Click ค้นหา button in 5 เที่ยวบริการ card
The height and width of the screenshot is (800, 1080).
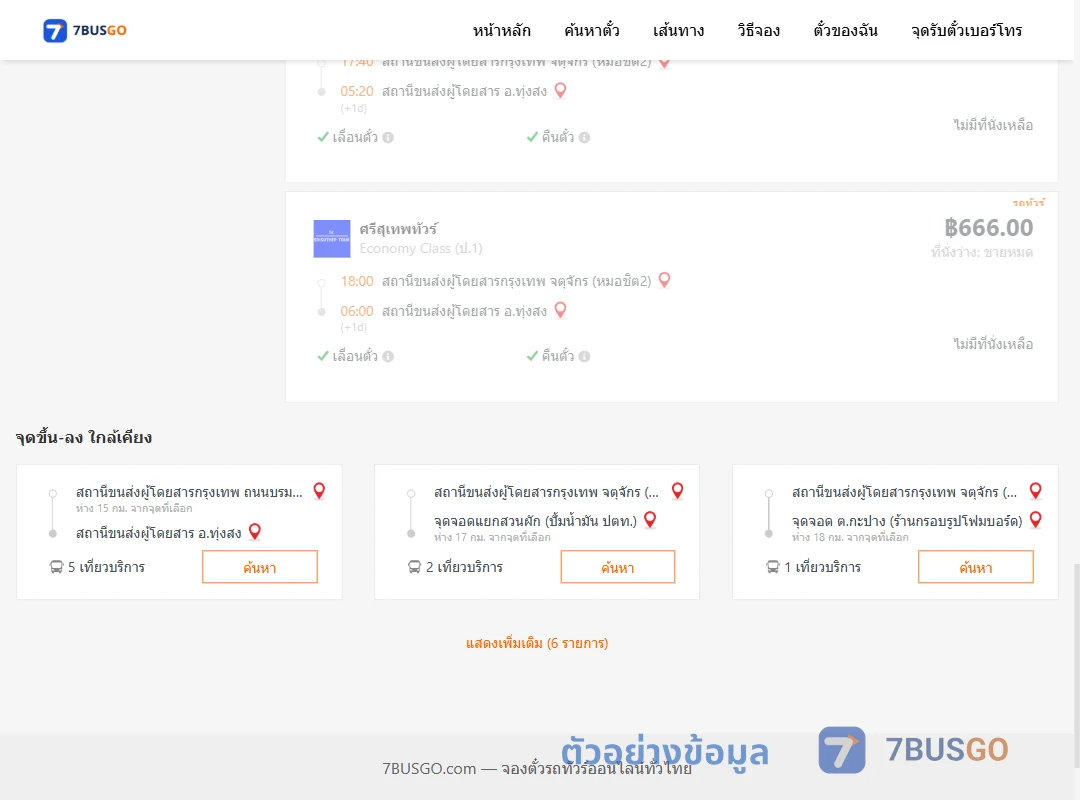pos(260,566)
